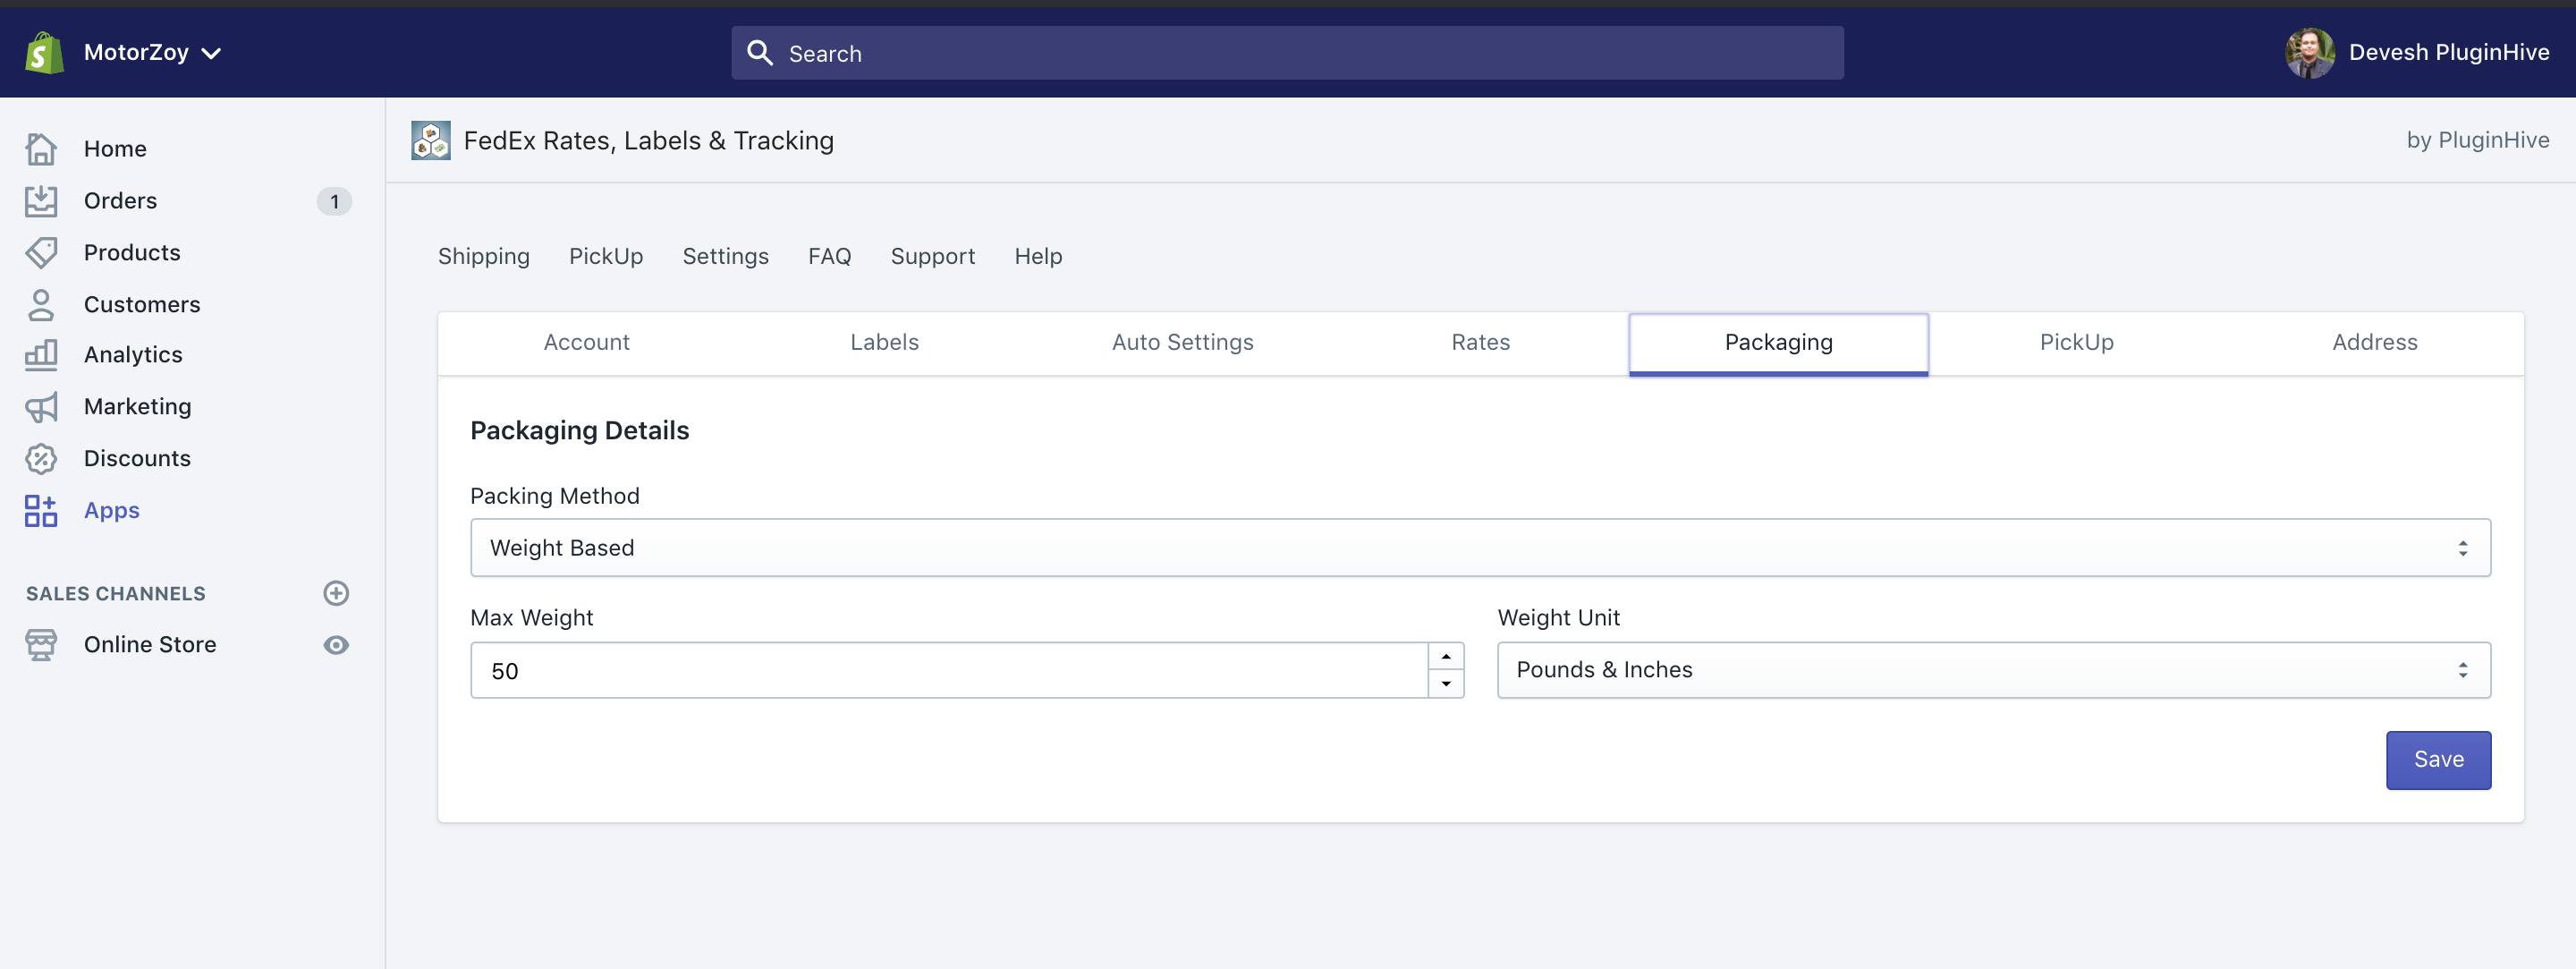Open the FAQ menu item
The image size is (2576, 969).
tap(830, 257)
